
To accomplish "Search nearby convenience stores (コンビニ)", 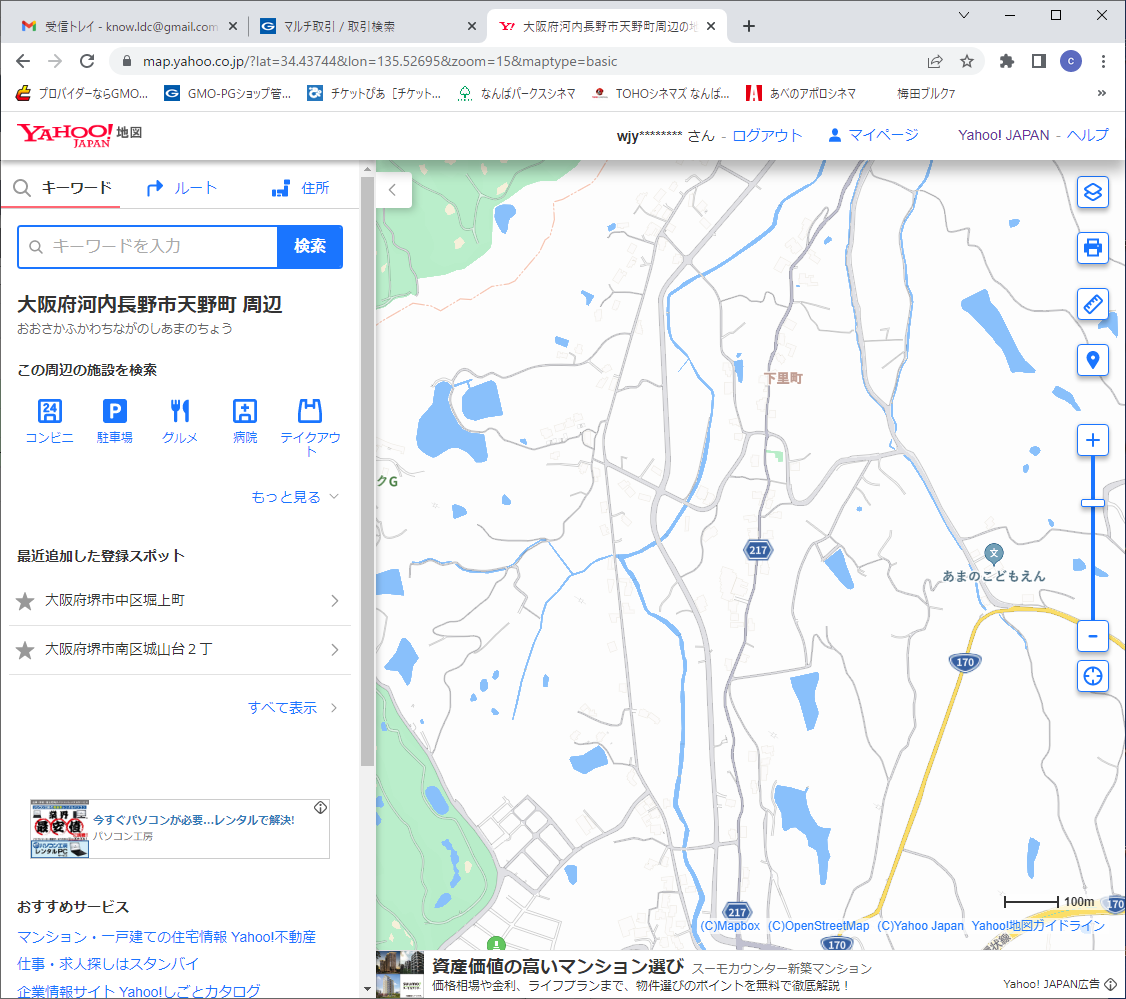I will point(49,421).
